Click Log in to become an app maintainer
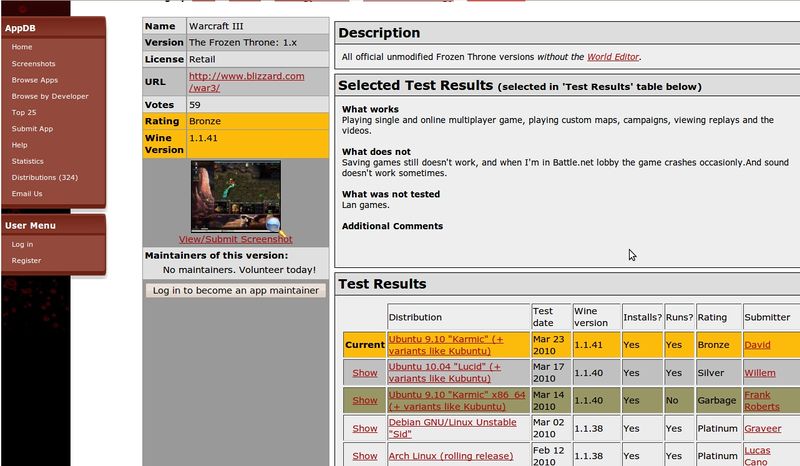 click(x=236, y=290)
